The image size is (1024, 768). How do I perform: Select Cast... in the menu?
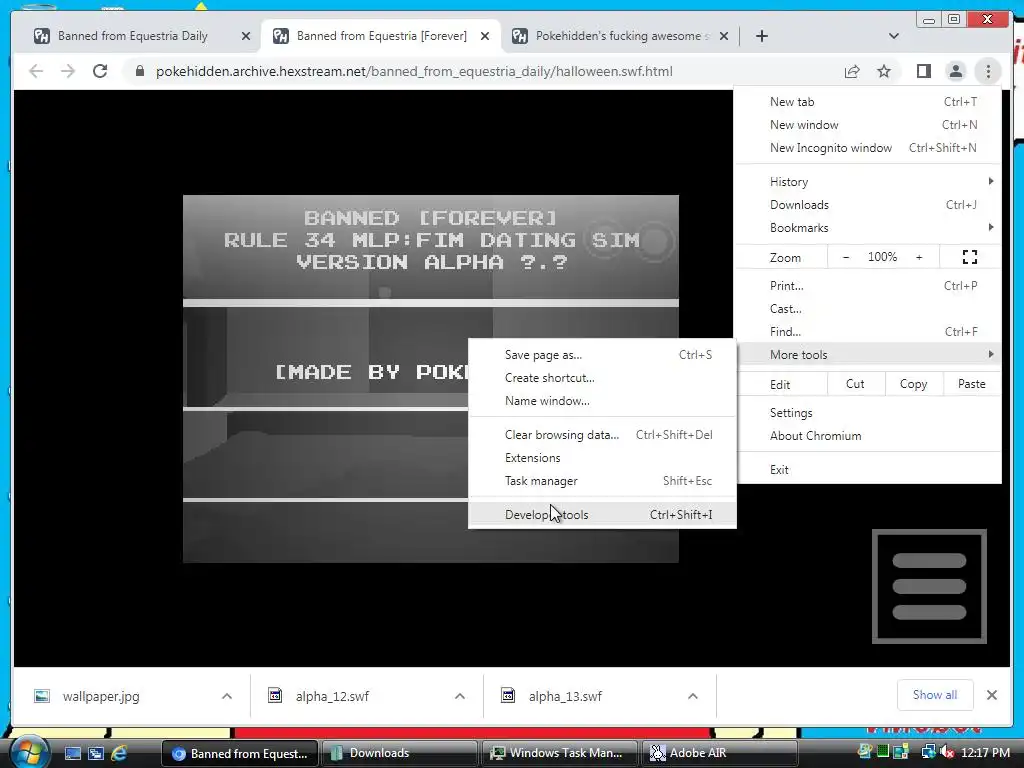869,308
